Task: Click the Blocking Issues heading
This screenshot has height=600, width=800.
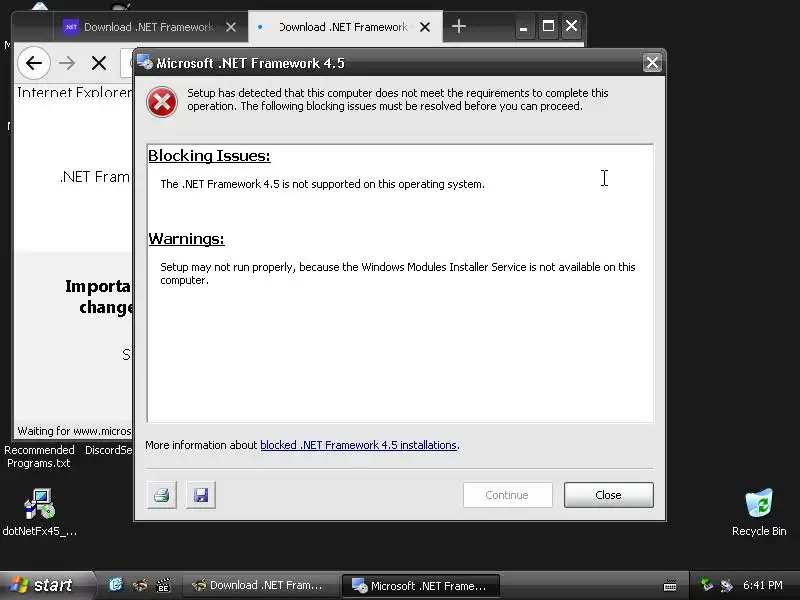Action: coord(209,156)
